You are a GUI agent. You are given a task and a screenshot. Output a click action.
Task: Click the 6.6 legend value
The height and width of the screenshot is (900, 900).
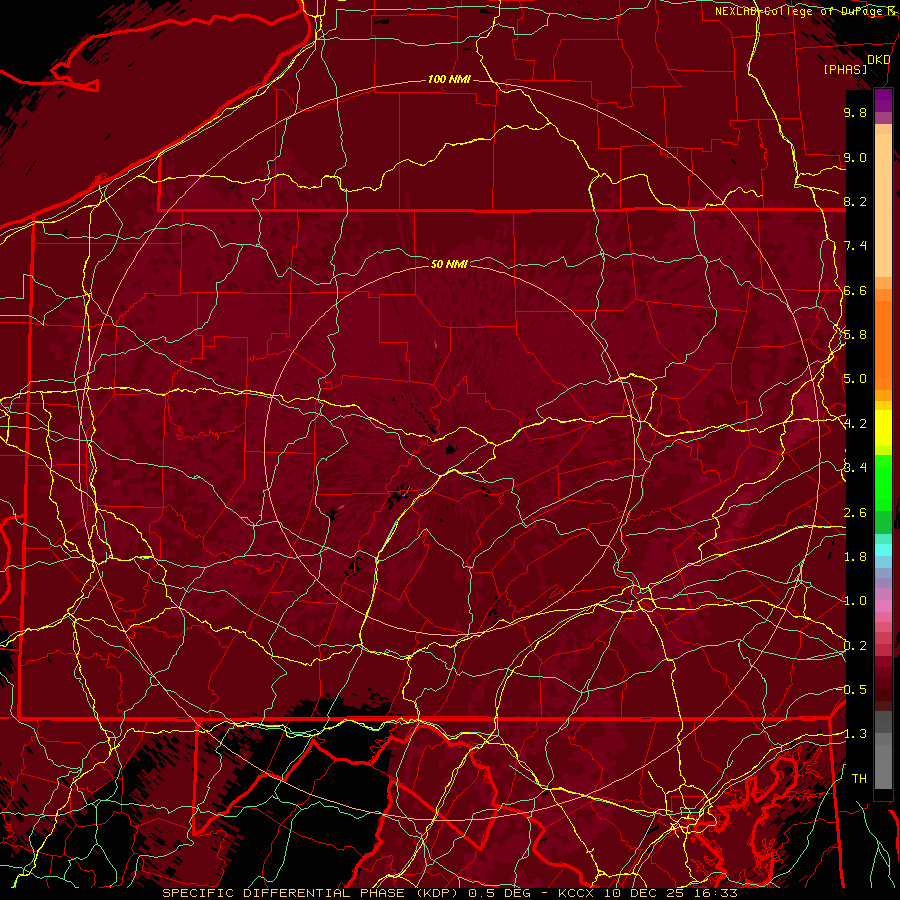pyautogui.click(x=855, y=290)
